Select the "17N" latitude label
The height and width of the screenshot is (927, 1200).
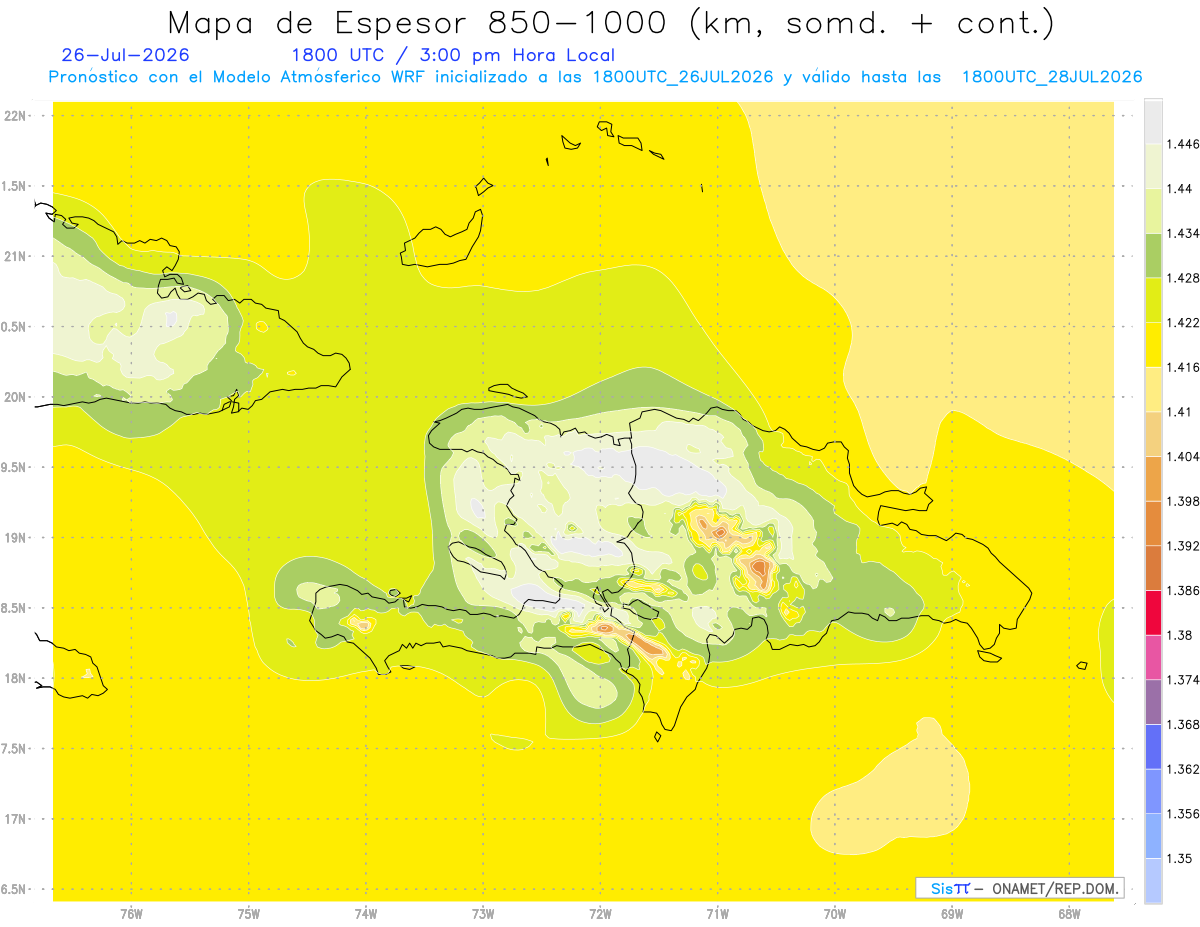point(17,819)
